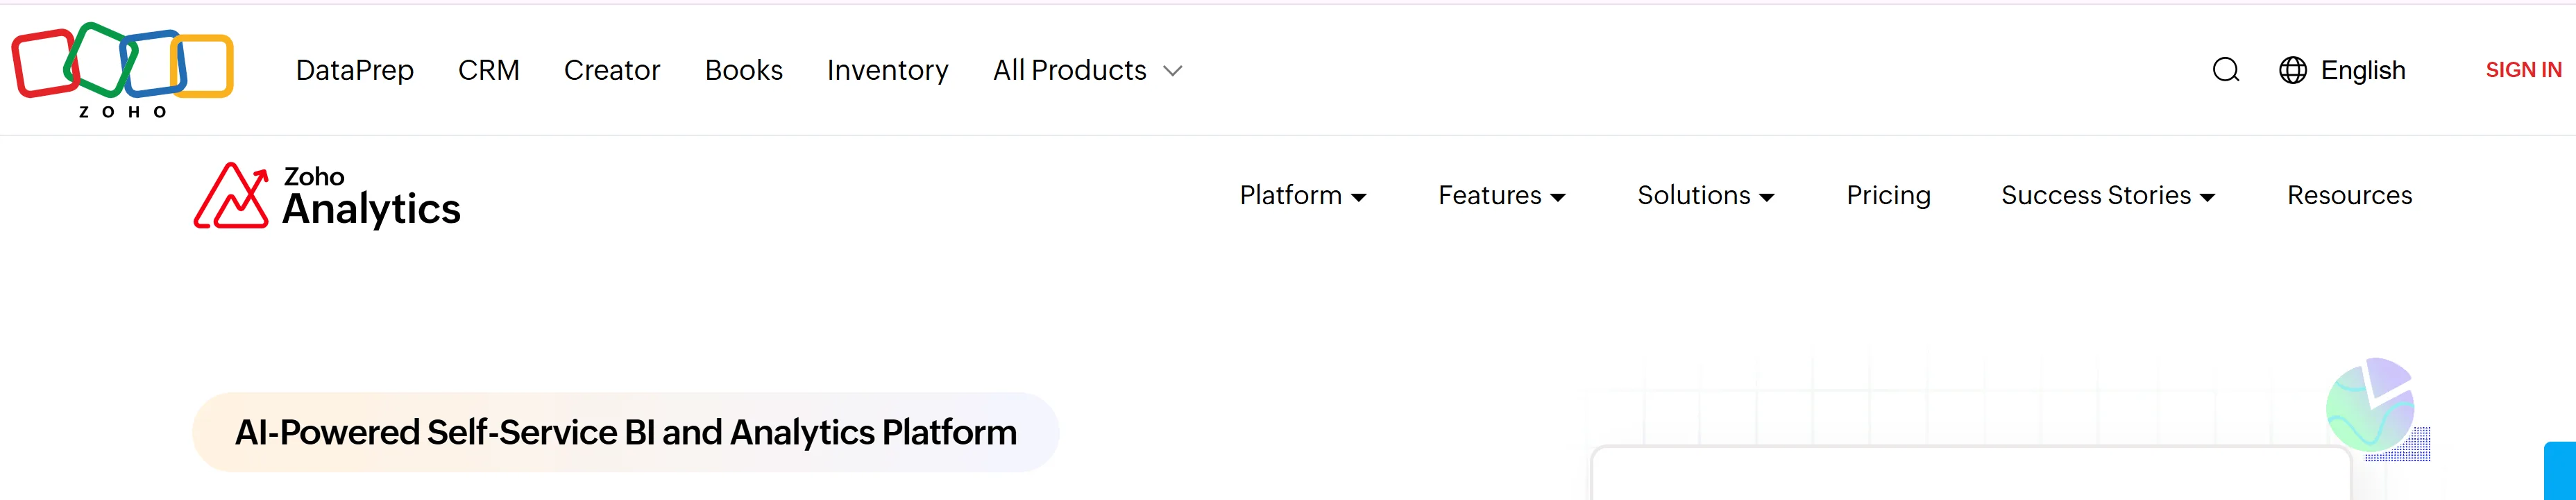Open the search magnifier icon
2576x500 pixels.
coord(2225,70)
